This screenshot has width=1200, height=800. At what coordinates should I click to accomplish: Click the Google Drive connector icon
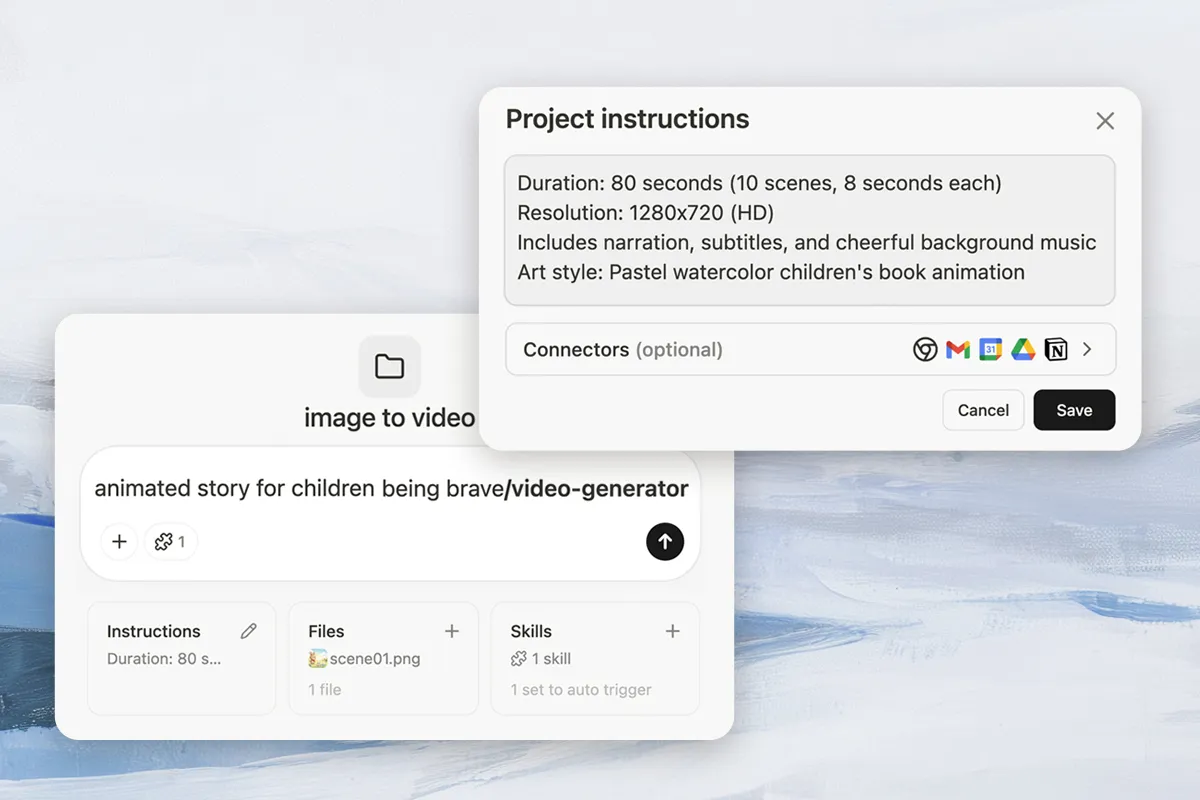[x=1022, y=349]
